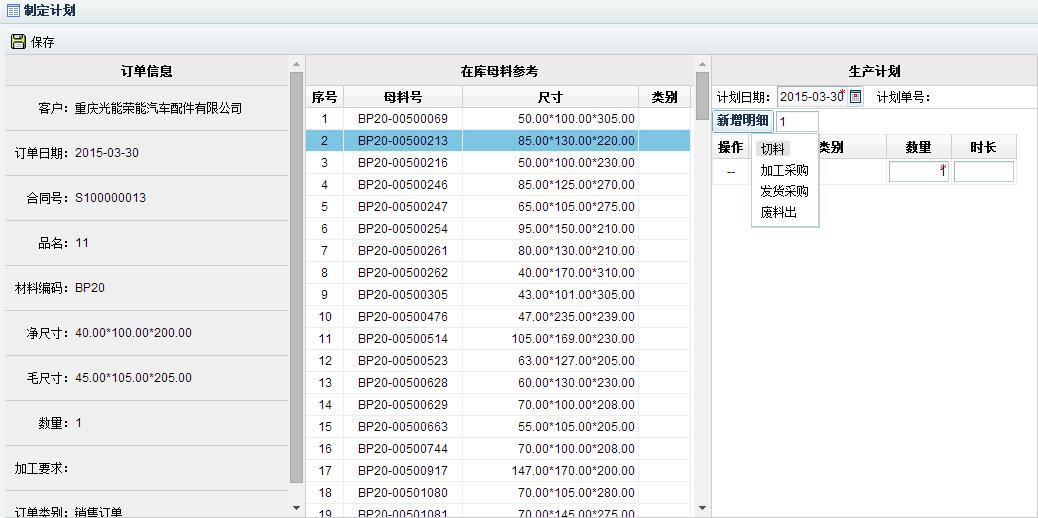Click the 数量 column header in the plan table
The height and width of the screenshot is (518, 1038).
[x=918, y=147]
